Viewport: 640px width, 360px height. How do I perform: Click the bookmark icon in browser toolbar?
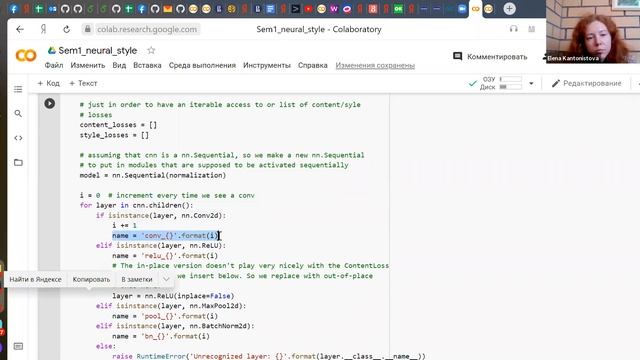(x=531, y=29)
